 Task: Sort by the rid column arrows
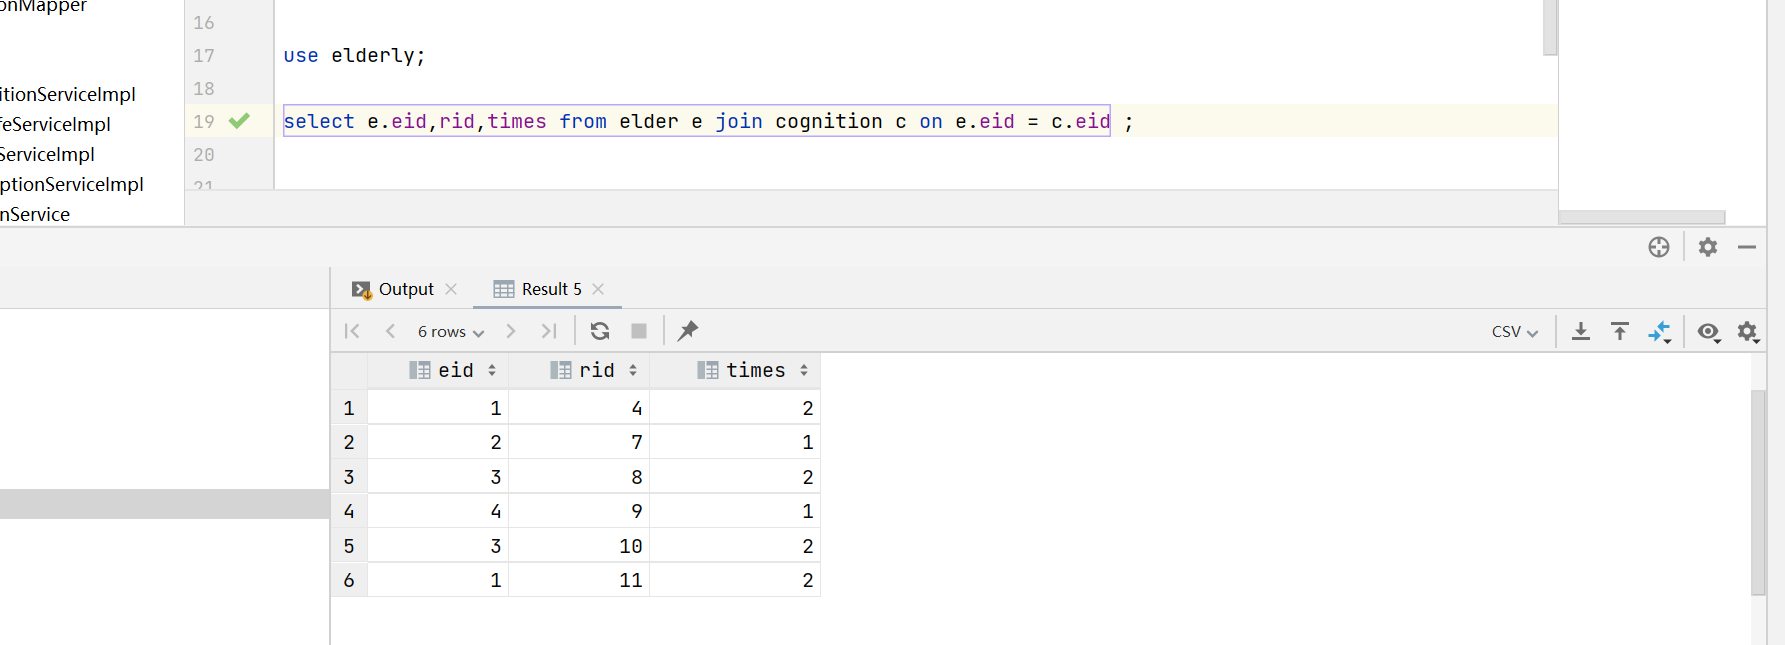click(x=633, y=370)
